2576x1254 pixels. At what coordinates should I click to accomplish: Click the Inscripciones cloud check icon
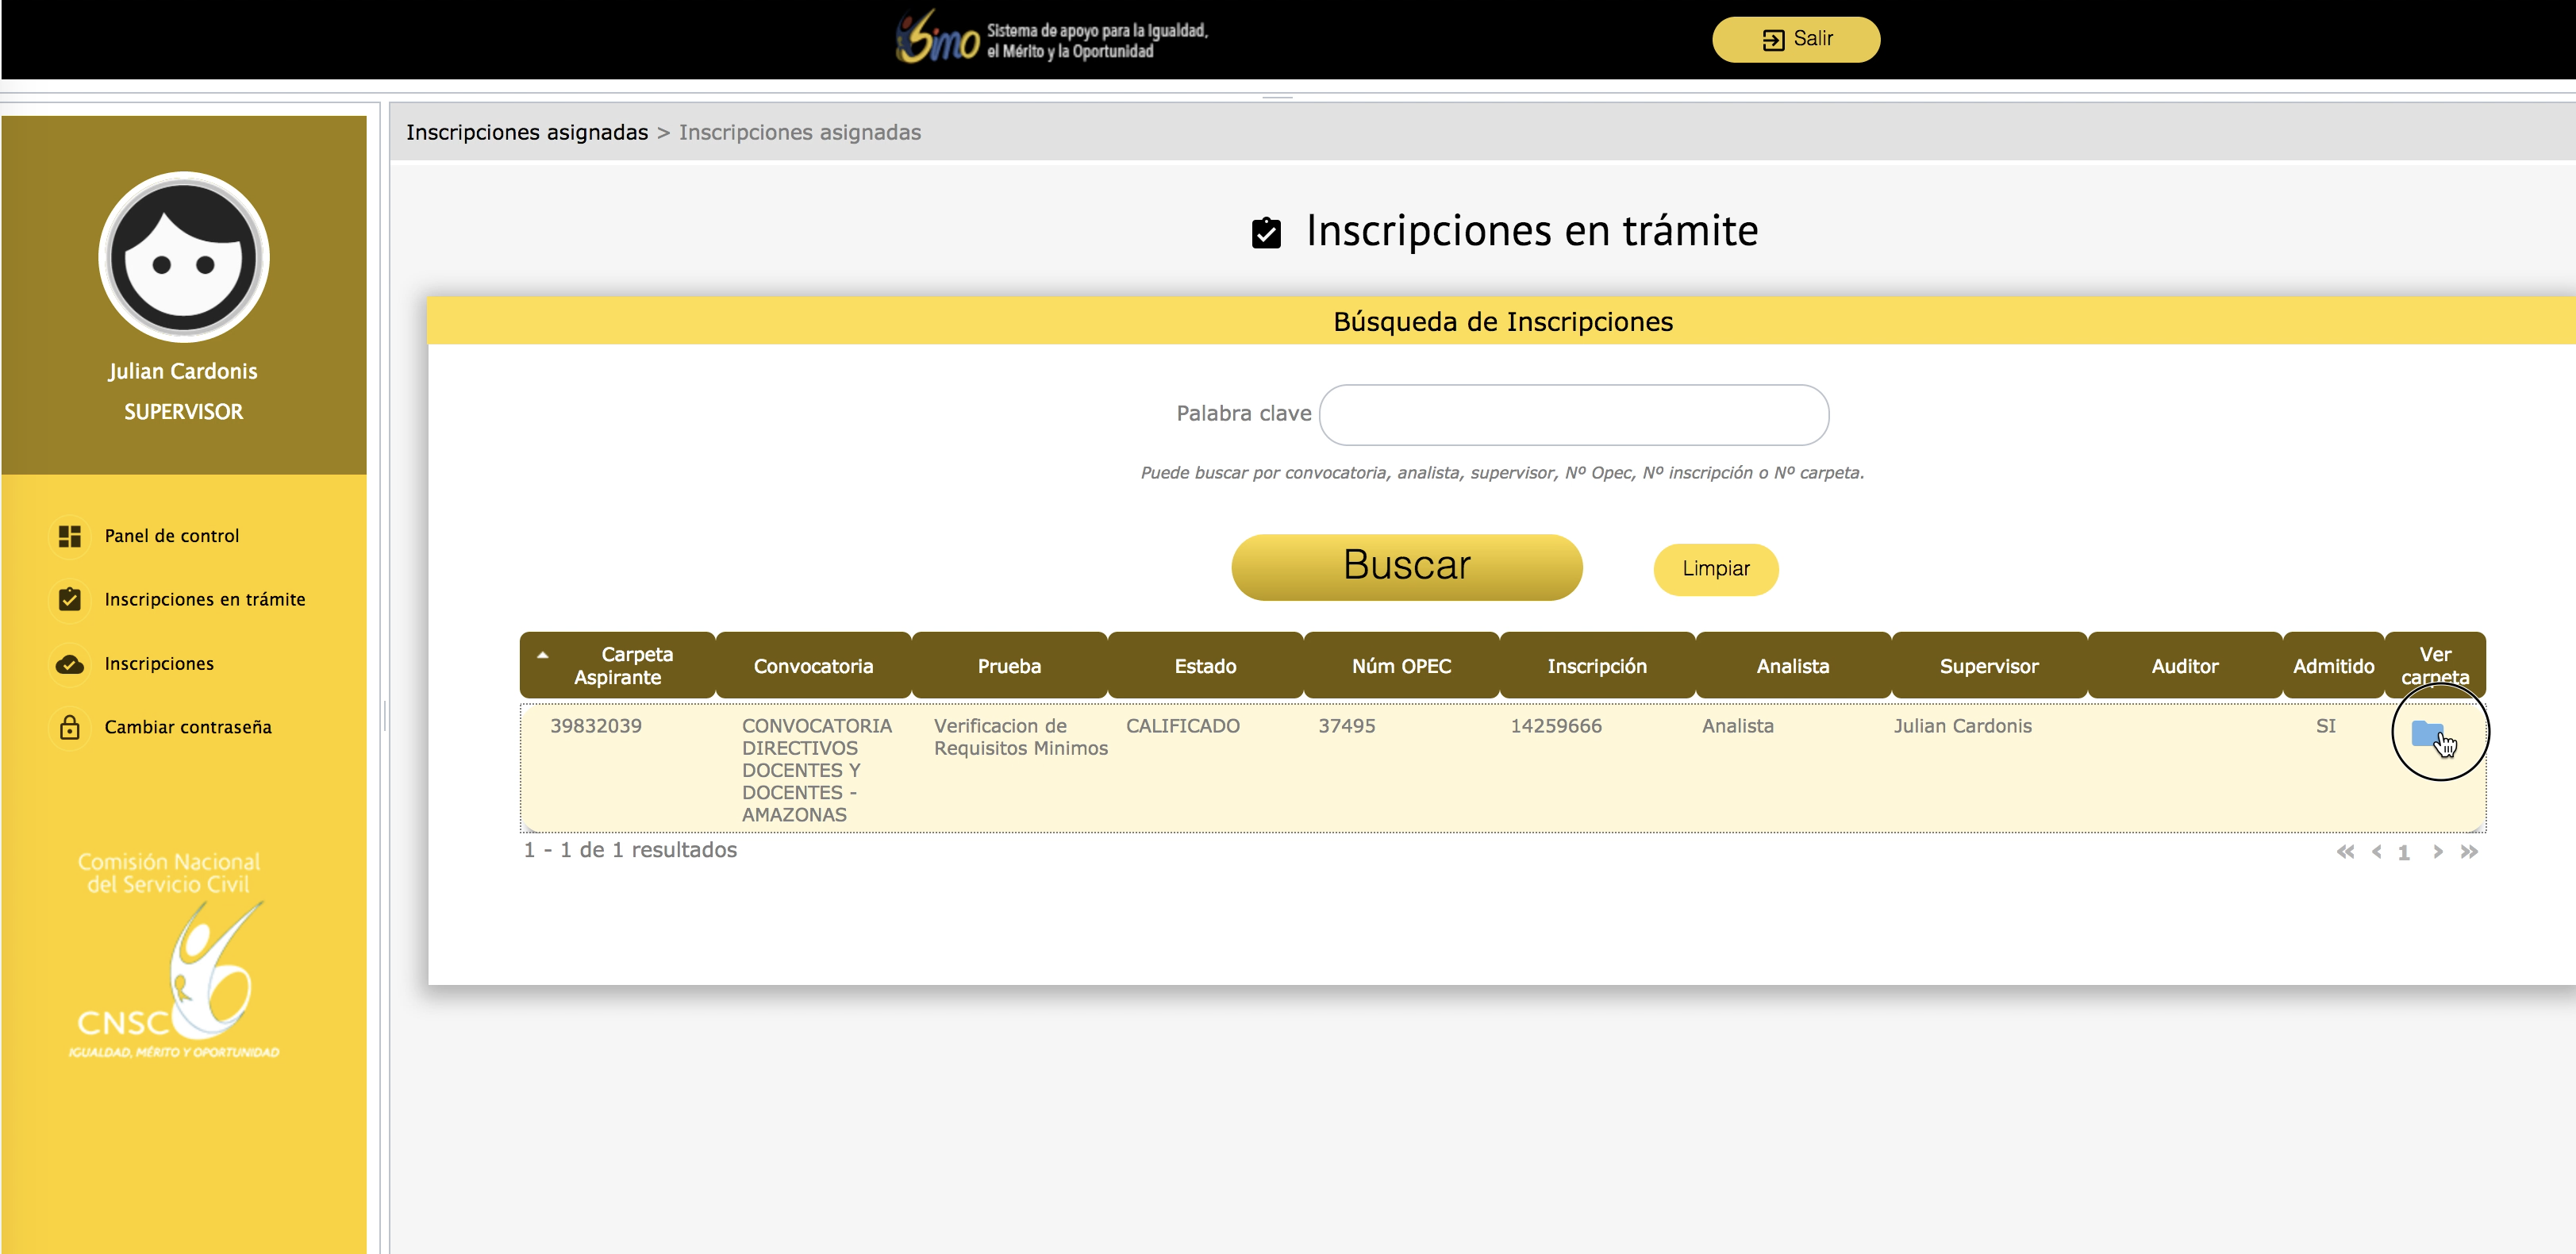point(69,664)
